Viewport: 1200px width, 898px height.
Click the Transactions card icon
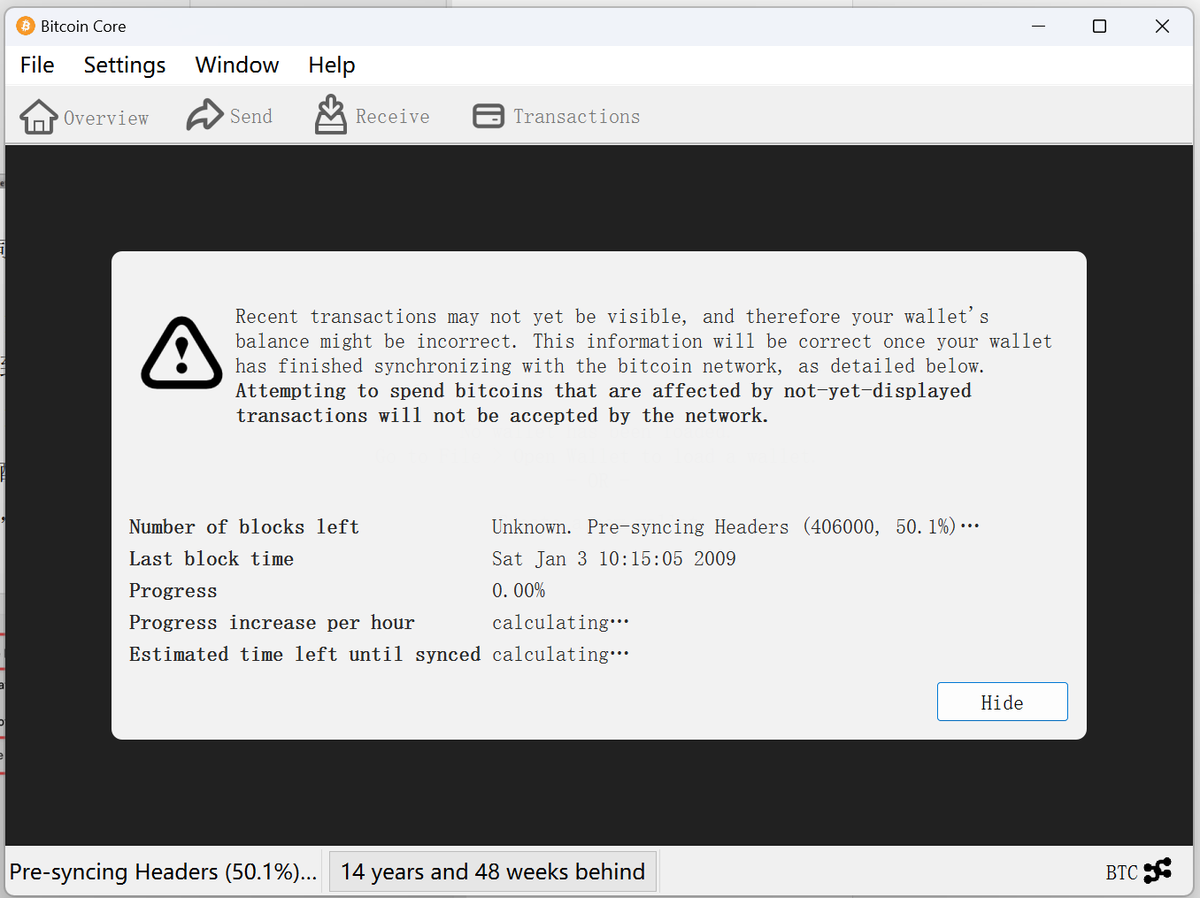point(488,116)
